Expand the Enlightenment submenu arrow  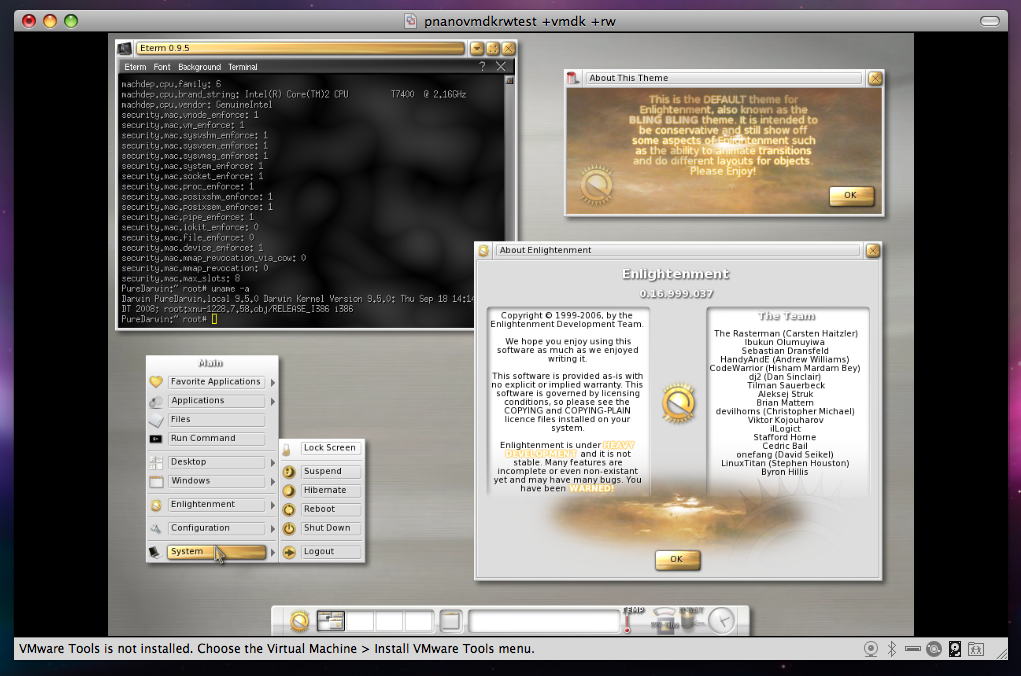coord(273,505)
